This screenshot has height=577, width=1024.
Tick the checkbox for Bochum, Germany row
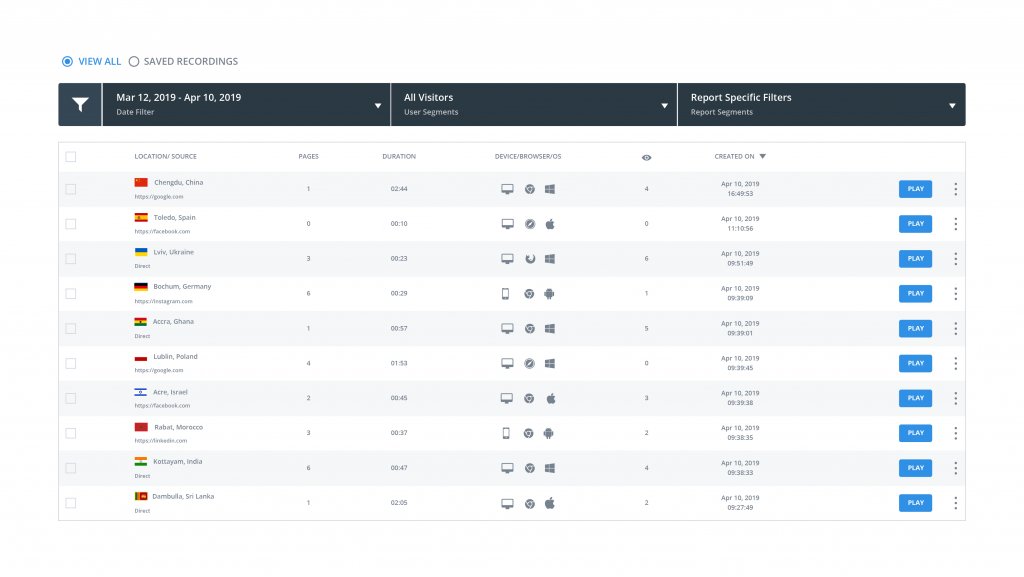(71, 294)
